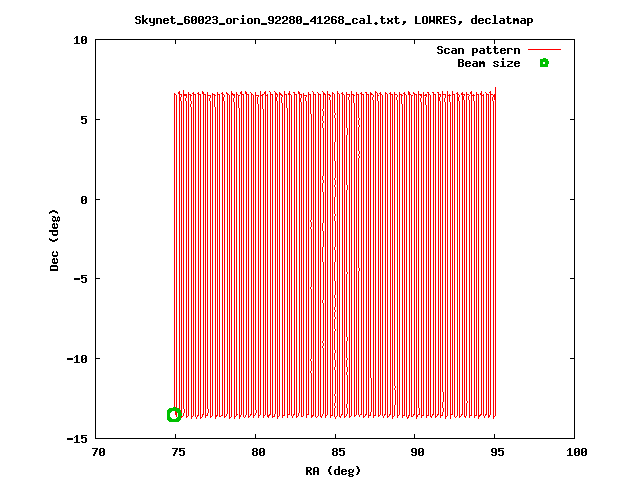Click the plot title text at top

tap(333, 20)
